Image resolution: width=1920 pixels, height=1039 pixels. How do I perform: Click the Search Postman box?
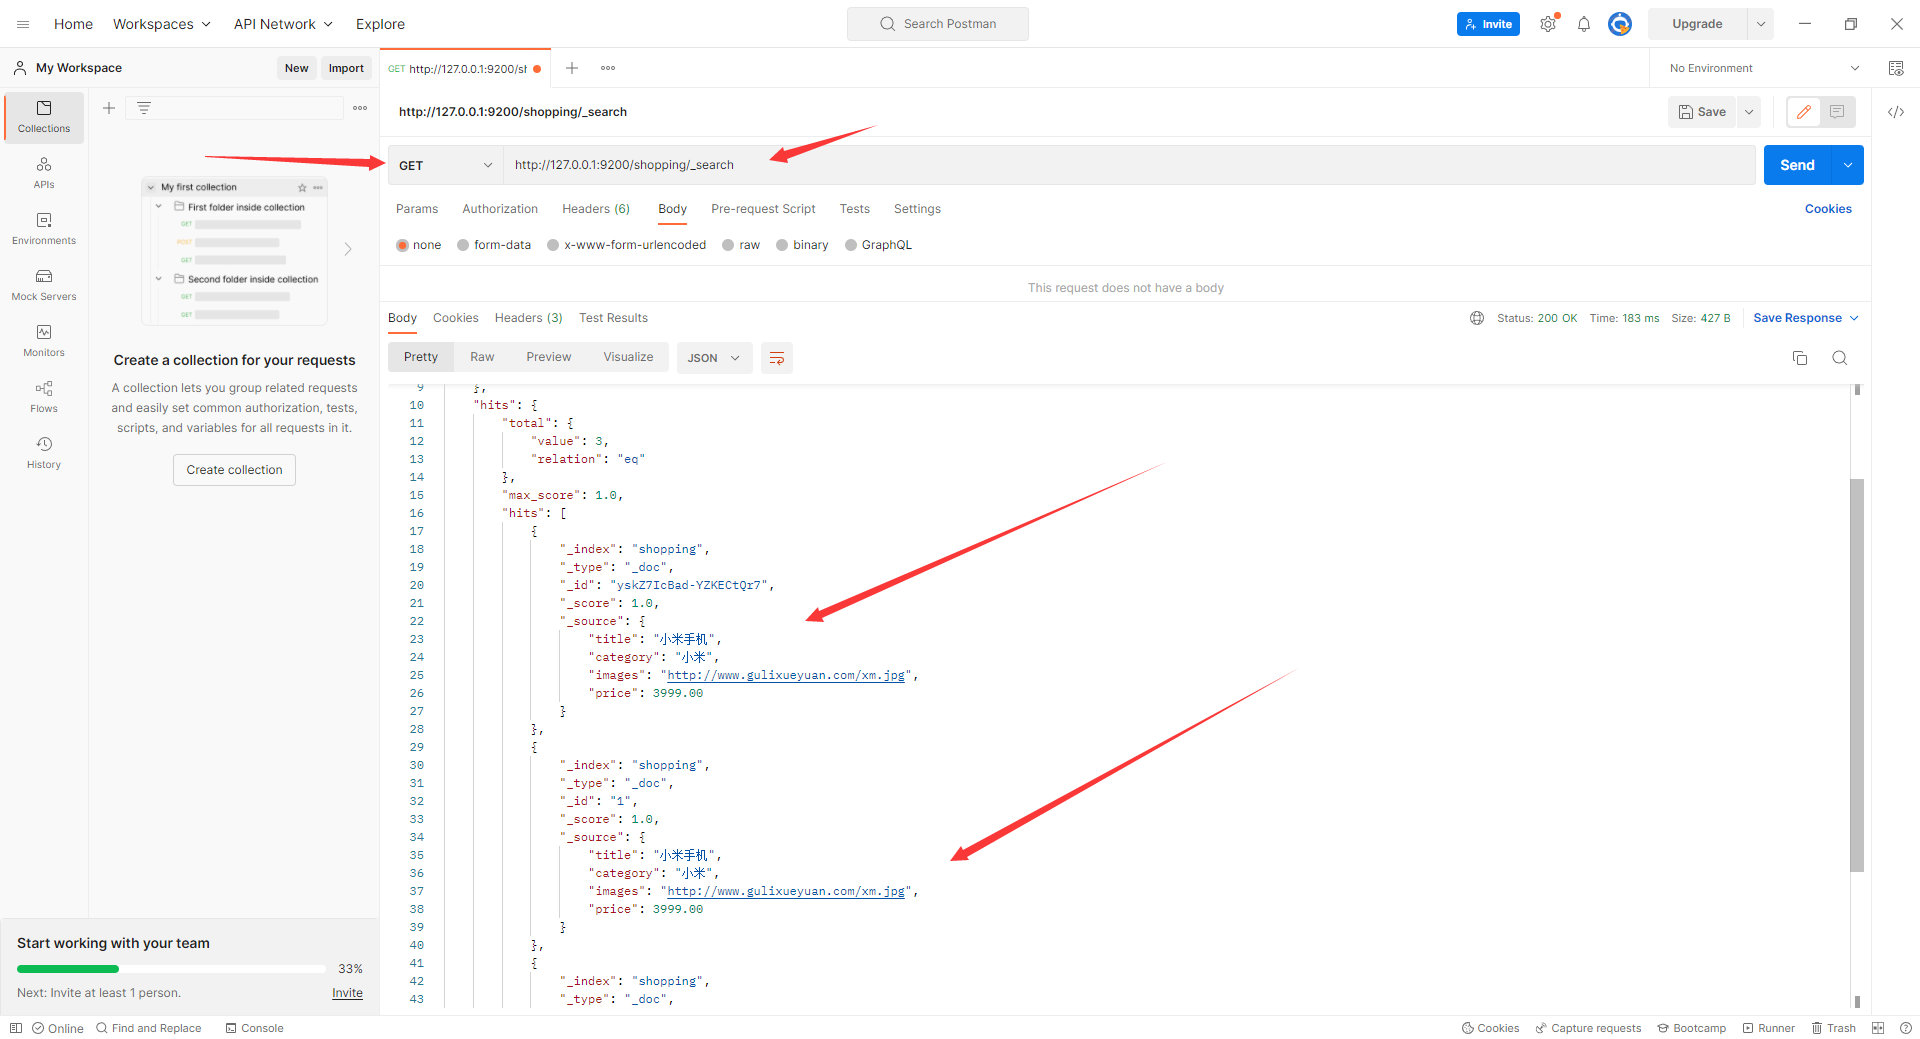pos(937,24)
